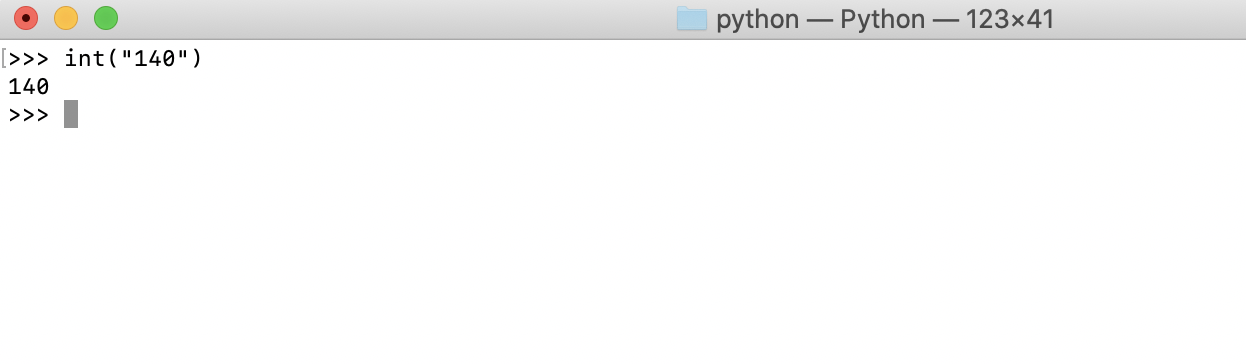1246x364 pixels.
Task: Click capitalized Python in window title
Action: [881, 20]
